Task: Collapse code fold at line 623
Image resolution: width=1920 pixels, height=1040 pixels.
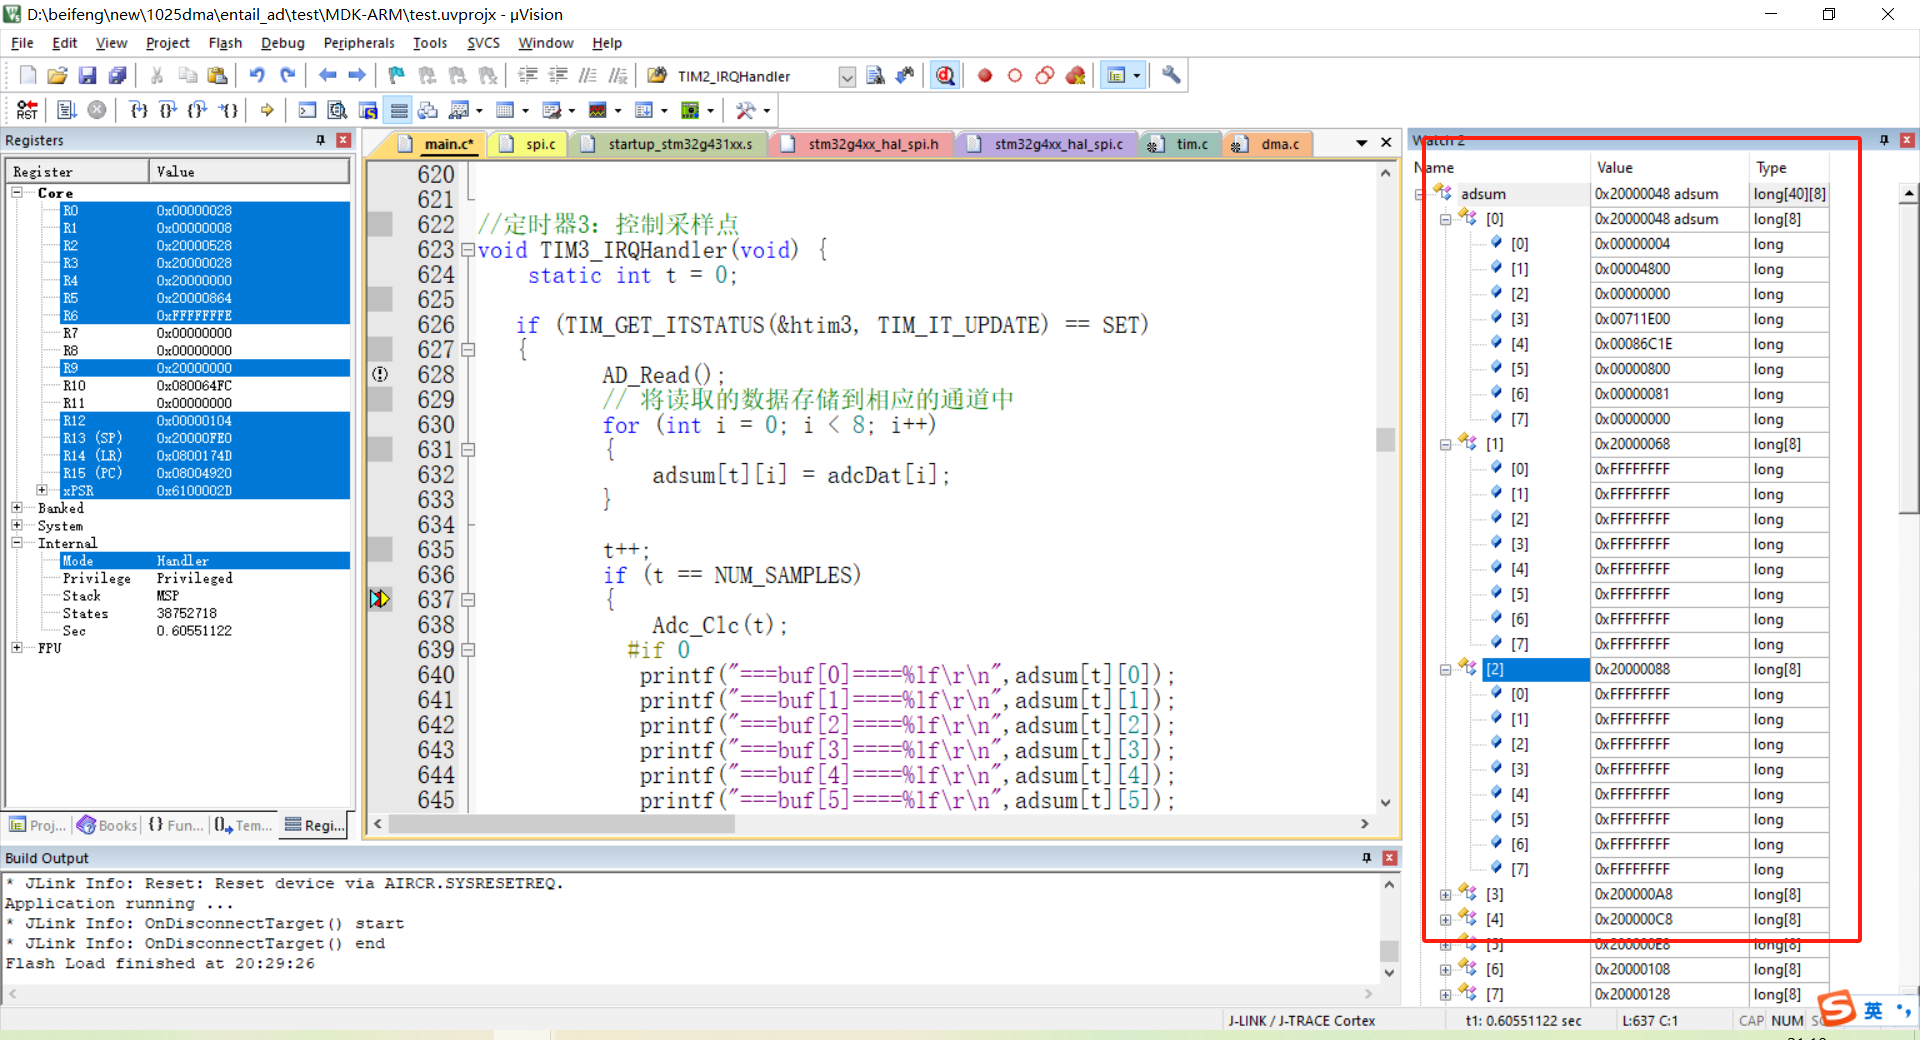Action: [x=467, y=250]
